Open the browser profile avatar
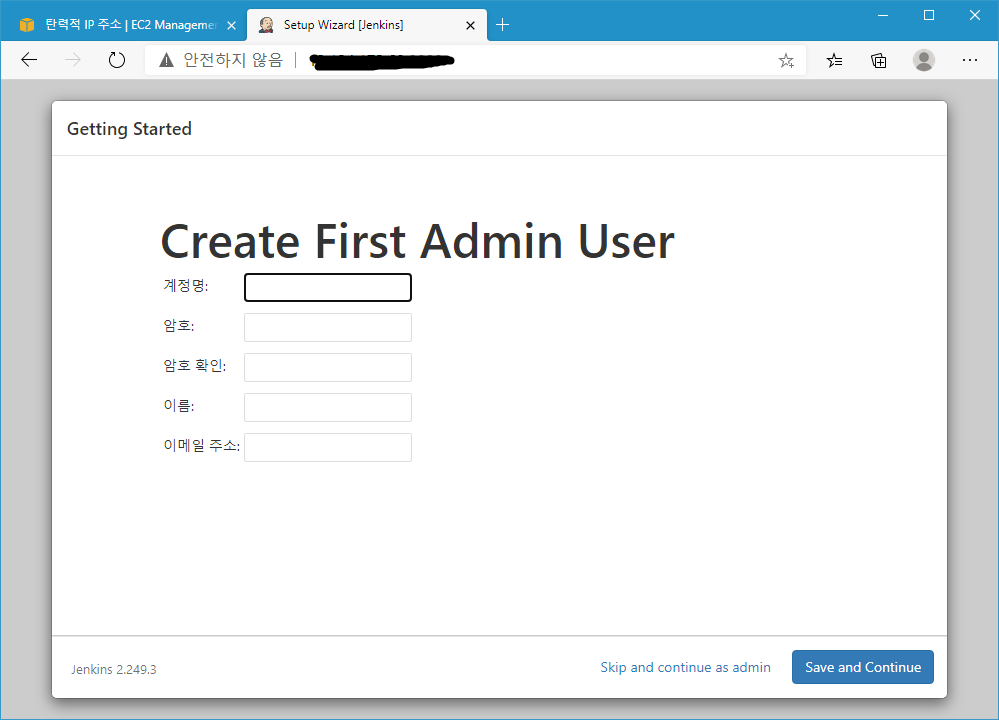 (x=923, y=60)
